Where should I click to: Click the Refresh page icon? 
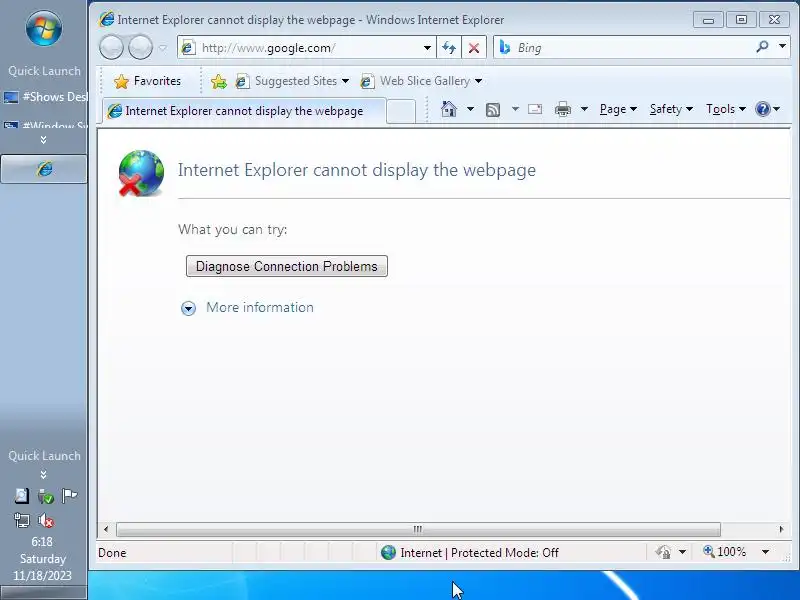click(x=449, y=48)
